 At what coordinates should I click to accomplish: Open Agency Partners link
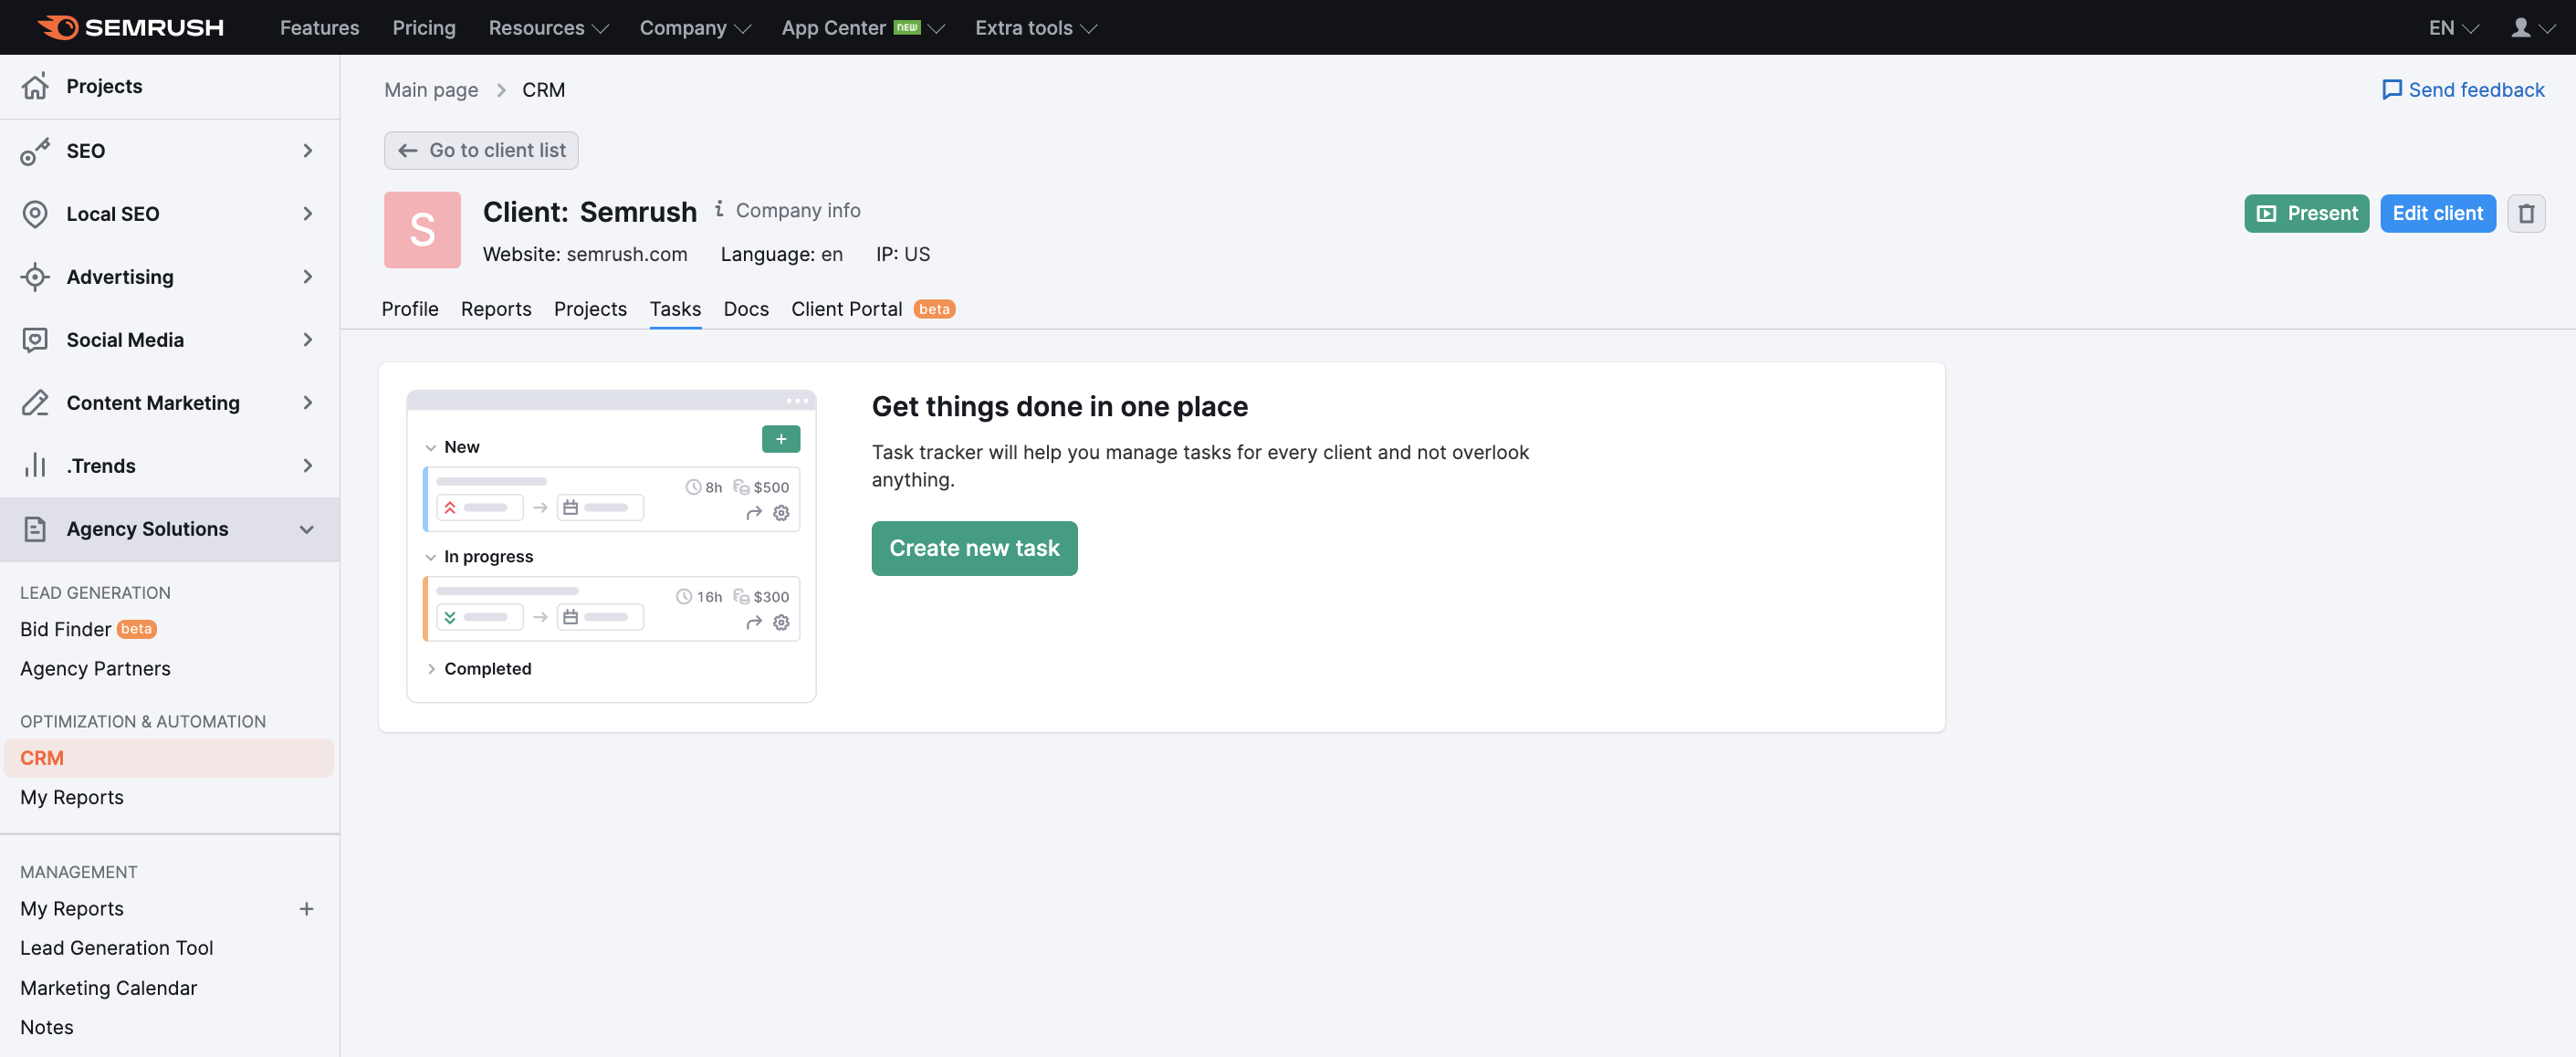pyautogui.click(x=95, y=669)
